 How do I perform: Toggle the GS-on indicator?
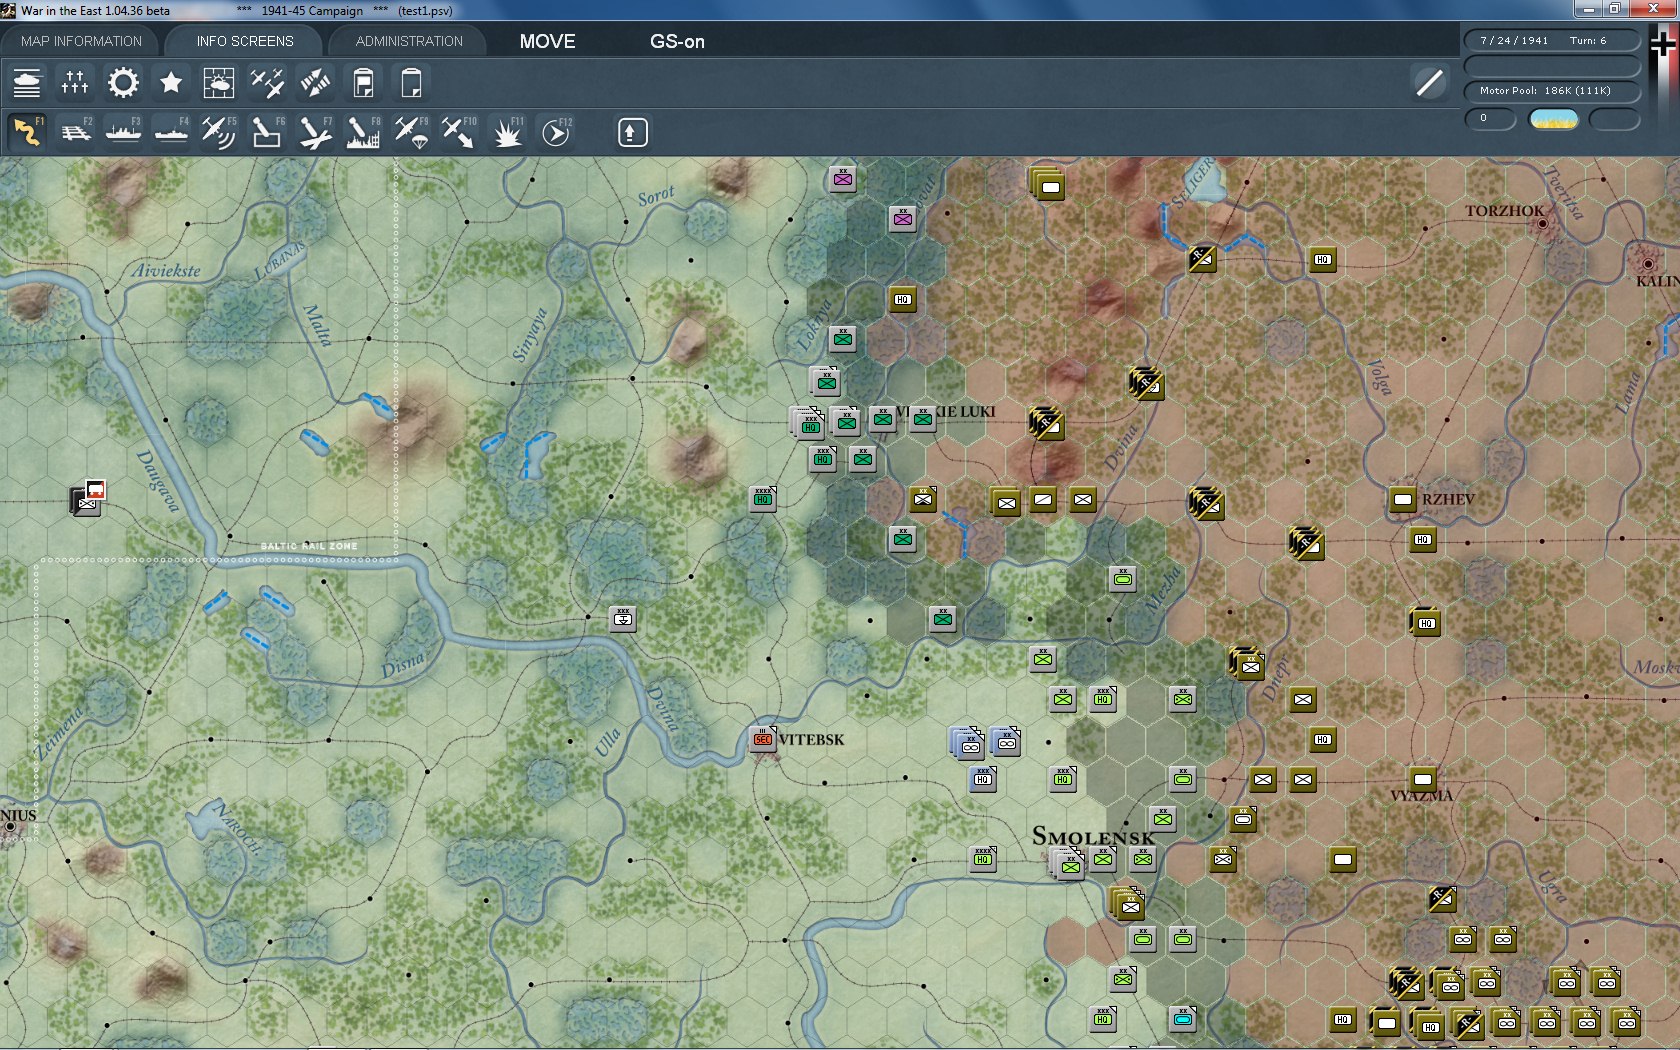[x=677, y=41]
